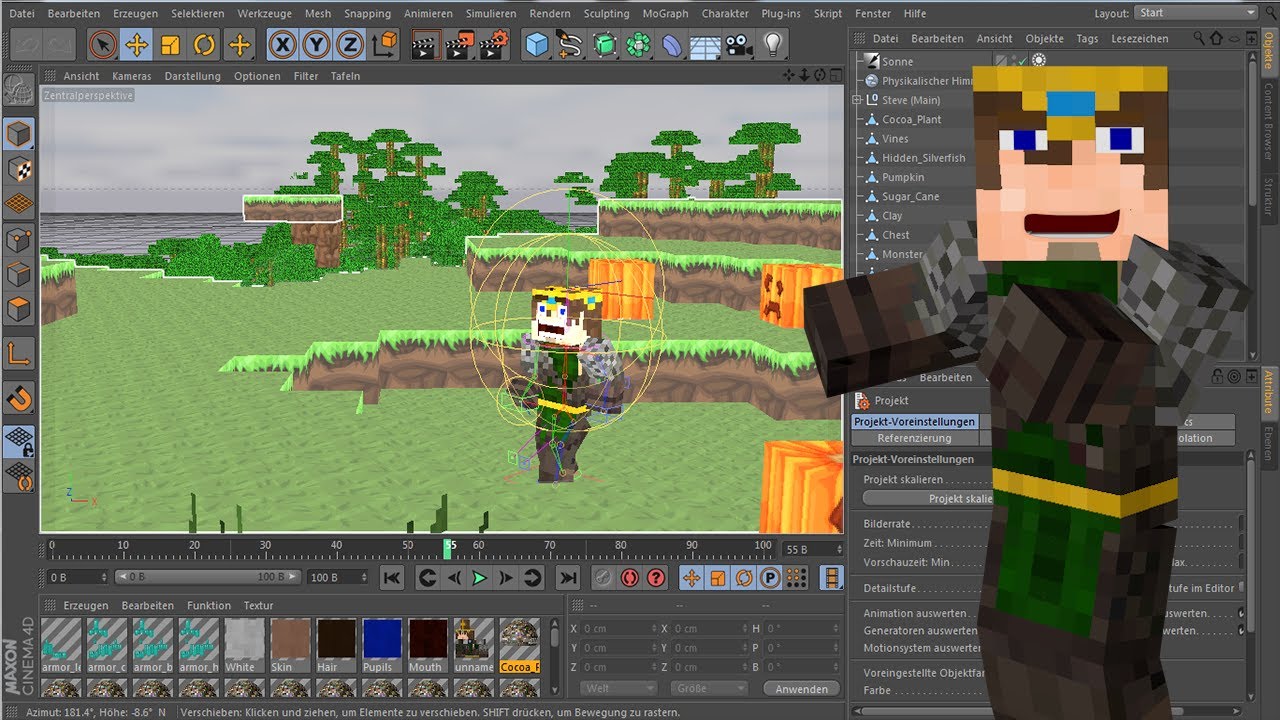Open Darstellung menu in viewport
The image size is (1280, 720).
click(193, 76)
